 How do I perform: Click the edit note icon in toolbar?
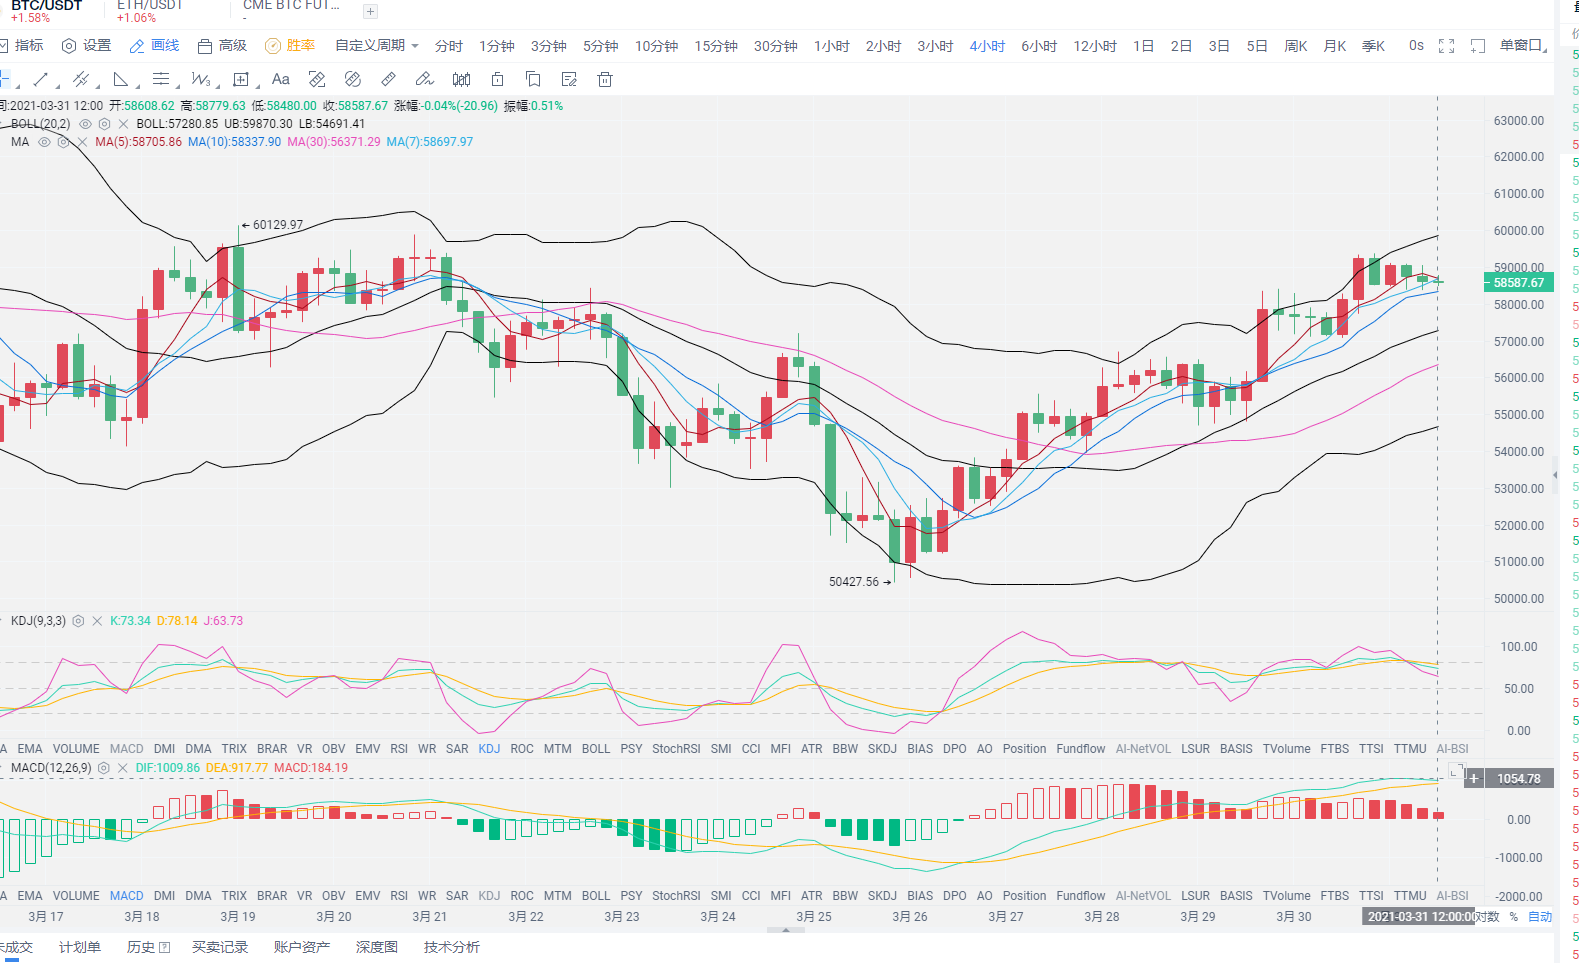click(x=569, y=79)
